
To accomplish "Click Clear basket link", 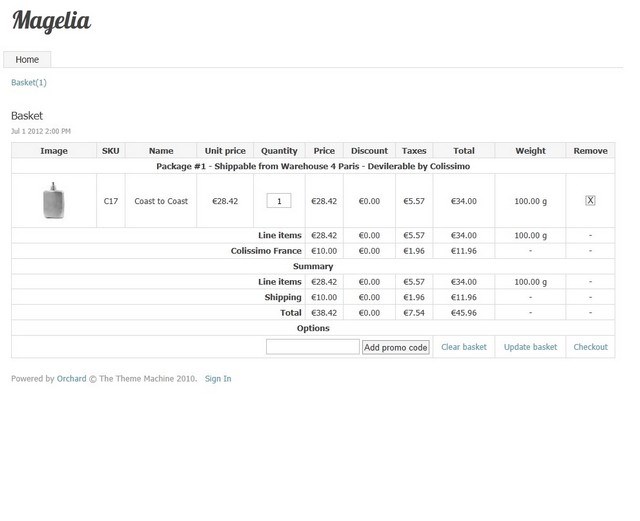I will pyautogui.click(x=464, y=347).
